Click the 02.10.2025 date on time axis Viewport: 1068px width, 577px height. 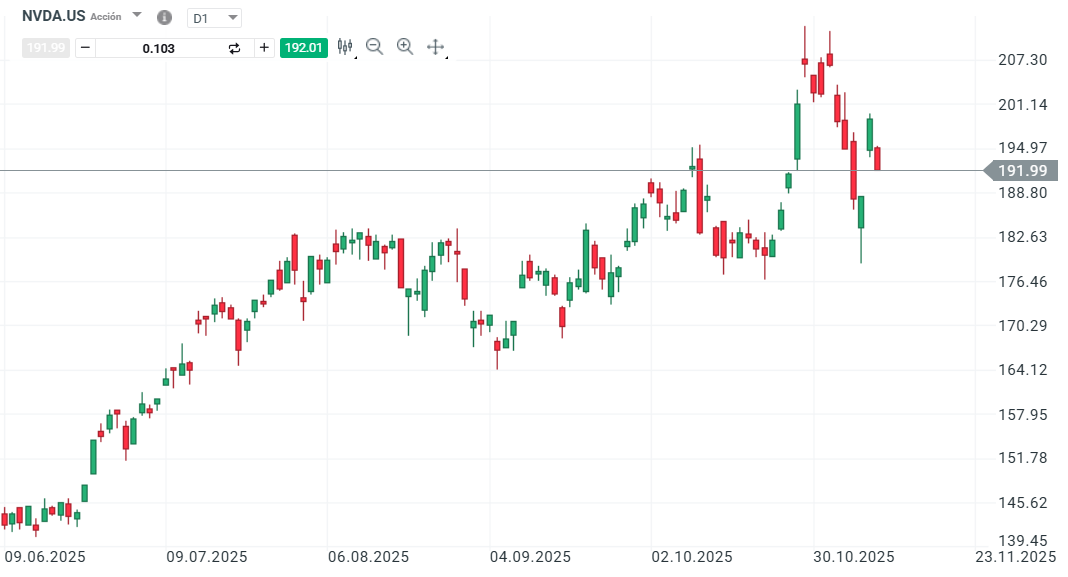pyautogui.click(x=691, y=557)
